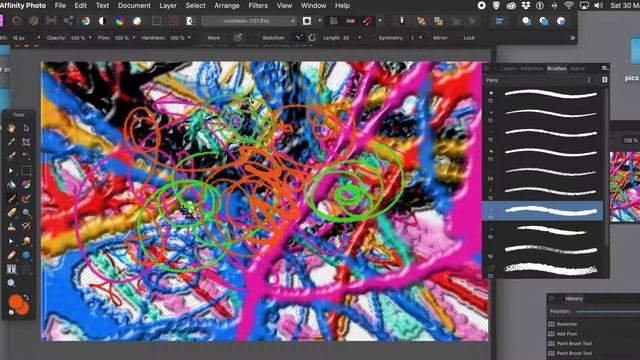
Task: Enable the Mirror checkbox
Action: [x=427, y=38]
